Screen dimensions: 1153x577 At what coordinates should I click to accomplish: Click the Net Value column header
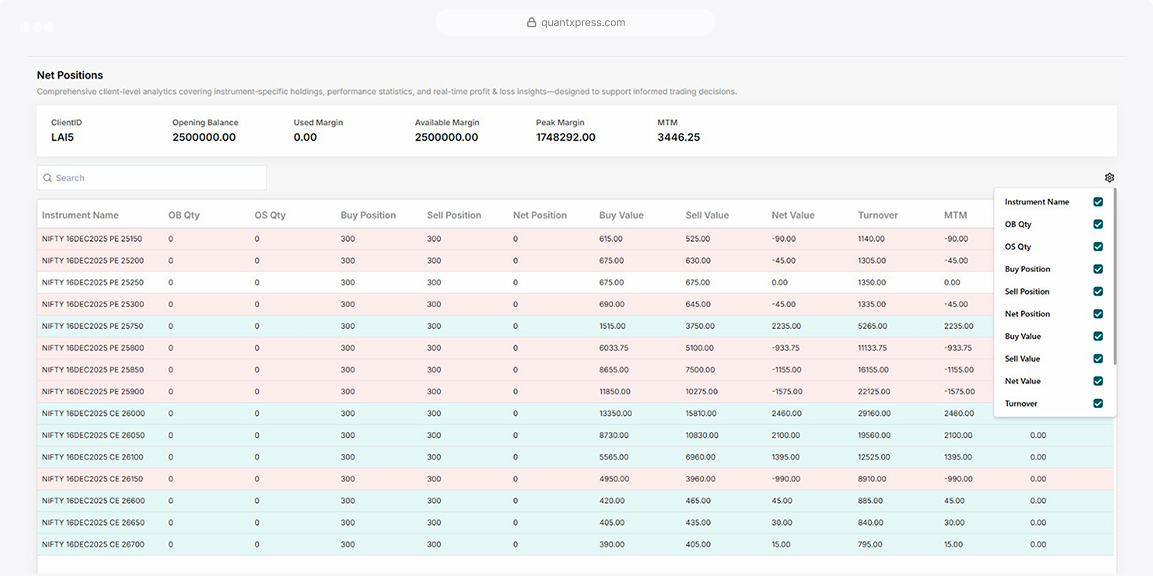click(793, 215)
